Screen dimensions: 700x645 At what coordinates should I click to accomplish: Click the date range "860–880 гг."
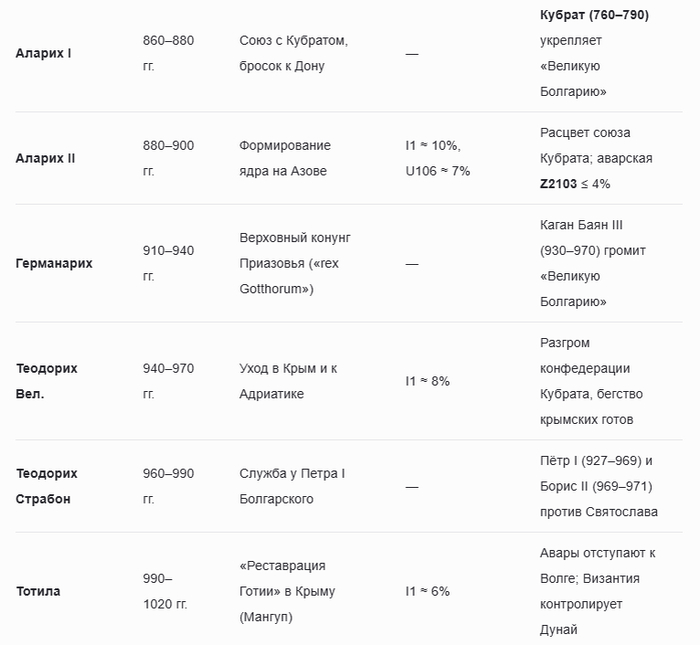(x=168, y=53)
